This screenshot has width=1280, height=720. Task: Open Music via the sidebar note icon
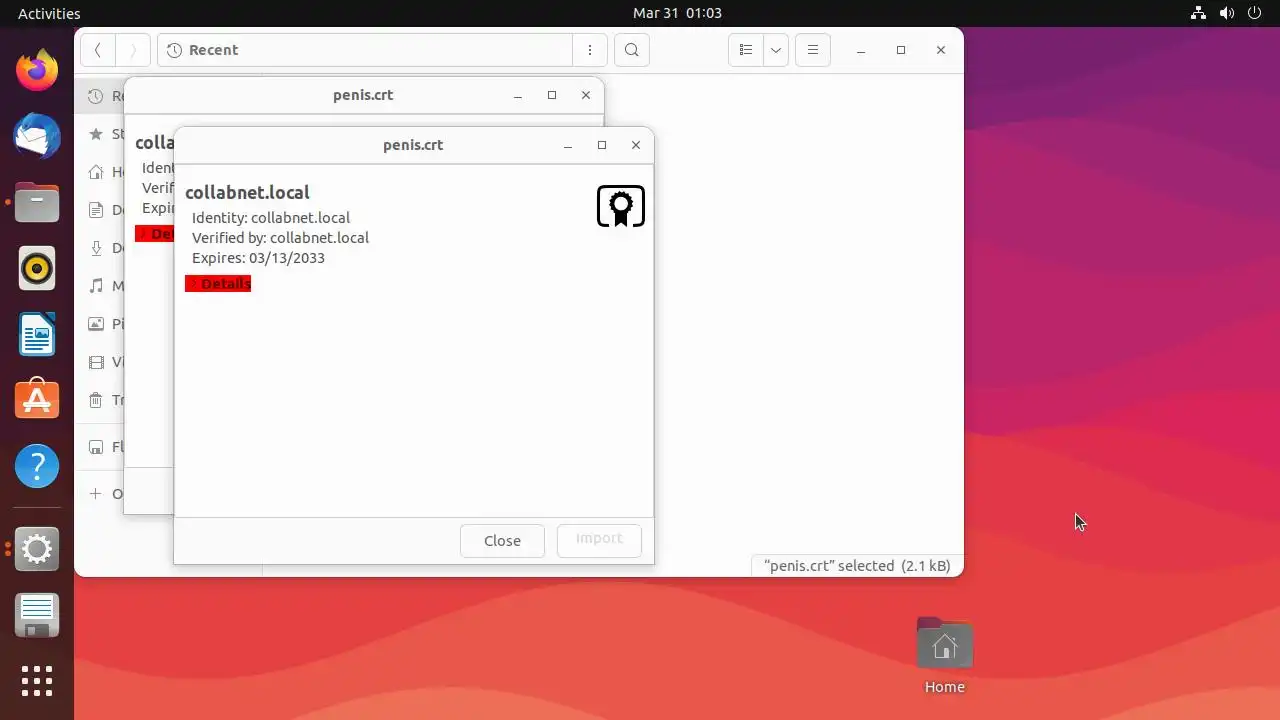pos(96,286)
